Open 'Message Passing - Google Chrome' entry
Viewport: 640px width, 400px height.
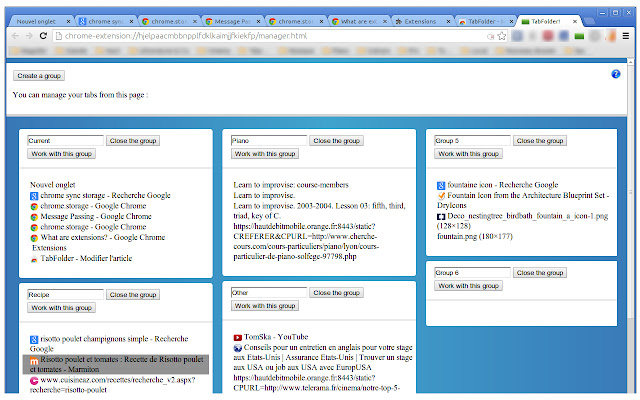point(96,216)
